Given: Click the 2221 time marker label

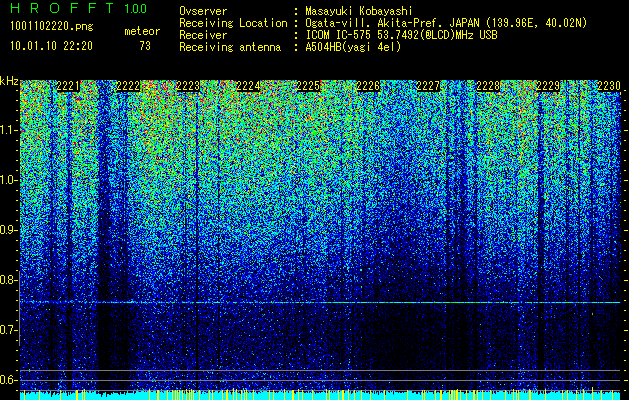Looking at the screenshot, I should click(68, 86).
